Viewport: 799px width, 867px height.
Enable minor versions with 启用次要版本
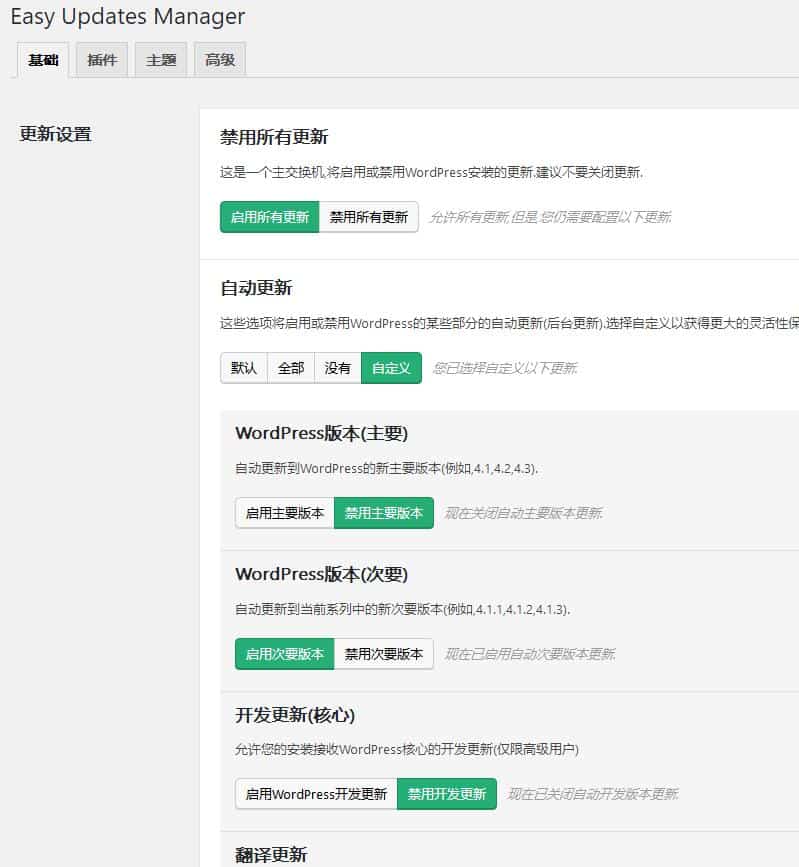(285, 654)
